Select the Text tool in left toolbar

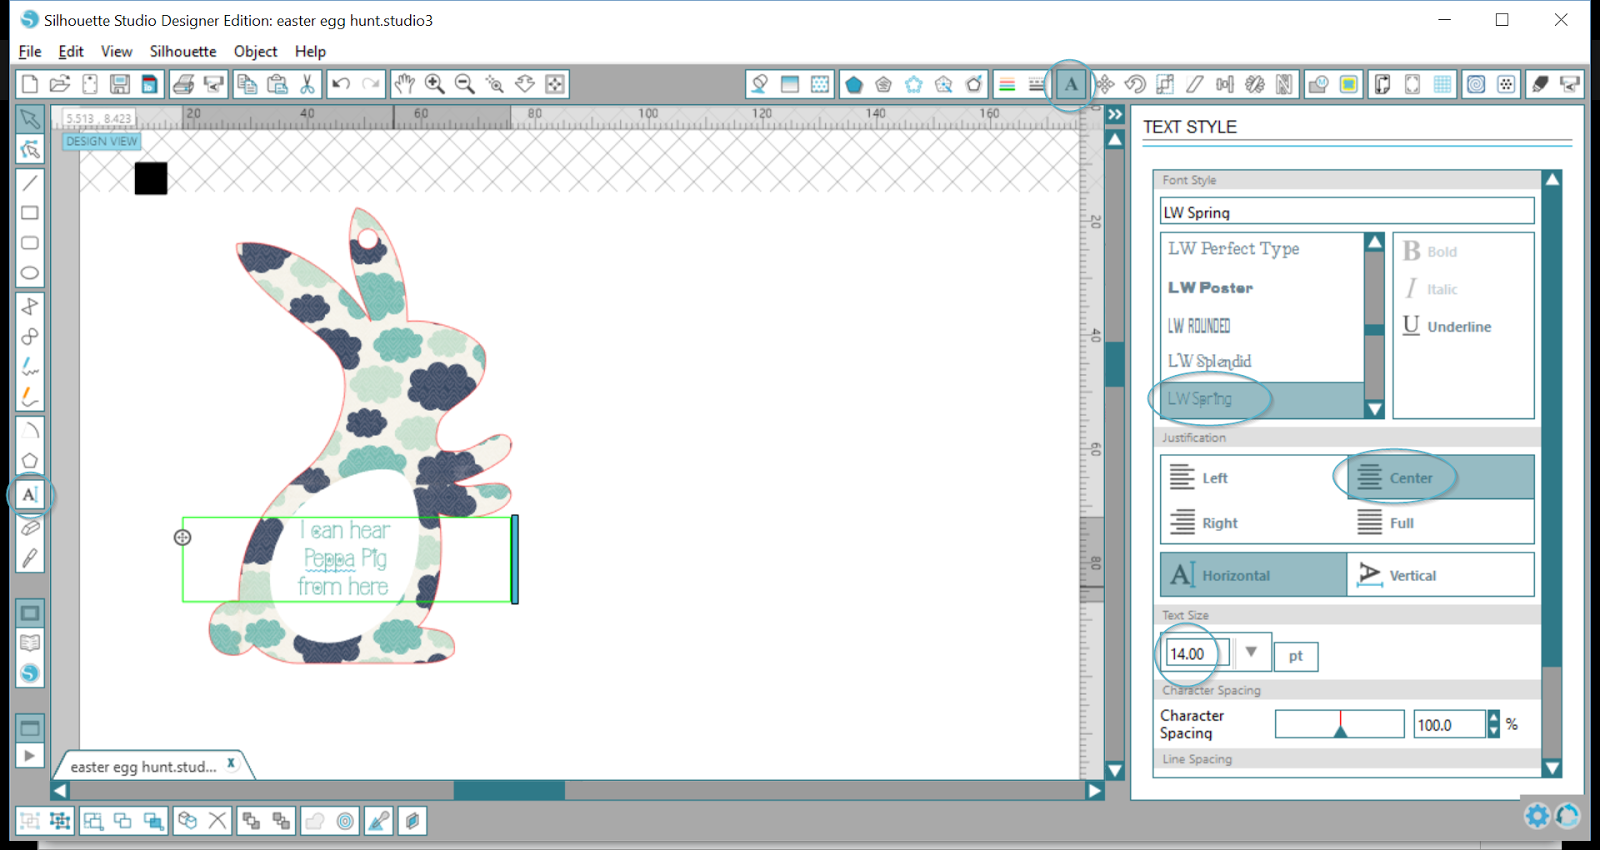30,494
